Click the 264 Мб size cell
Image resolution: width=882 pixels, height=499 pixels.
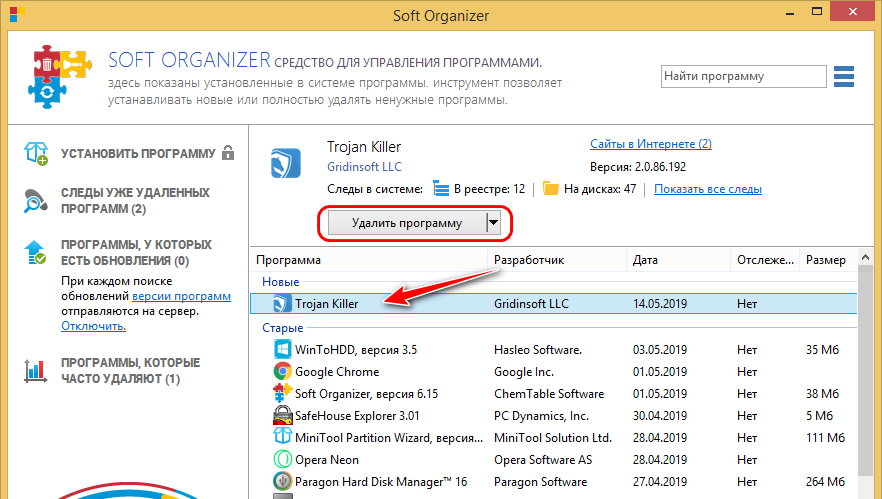pos(825,482)
